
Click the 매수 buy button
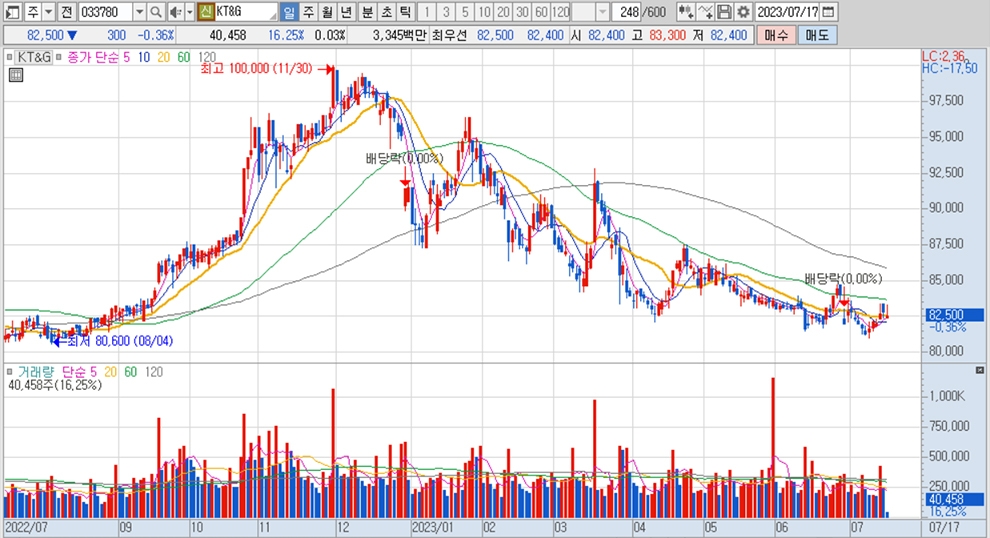point(776,35)
